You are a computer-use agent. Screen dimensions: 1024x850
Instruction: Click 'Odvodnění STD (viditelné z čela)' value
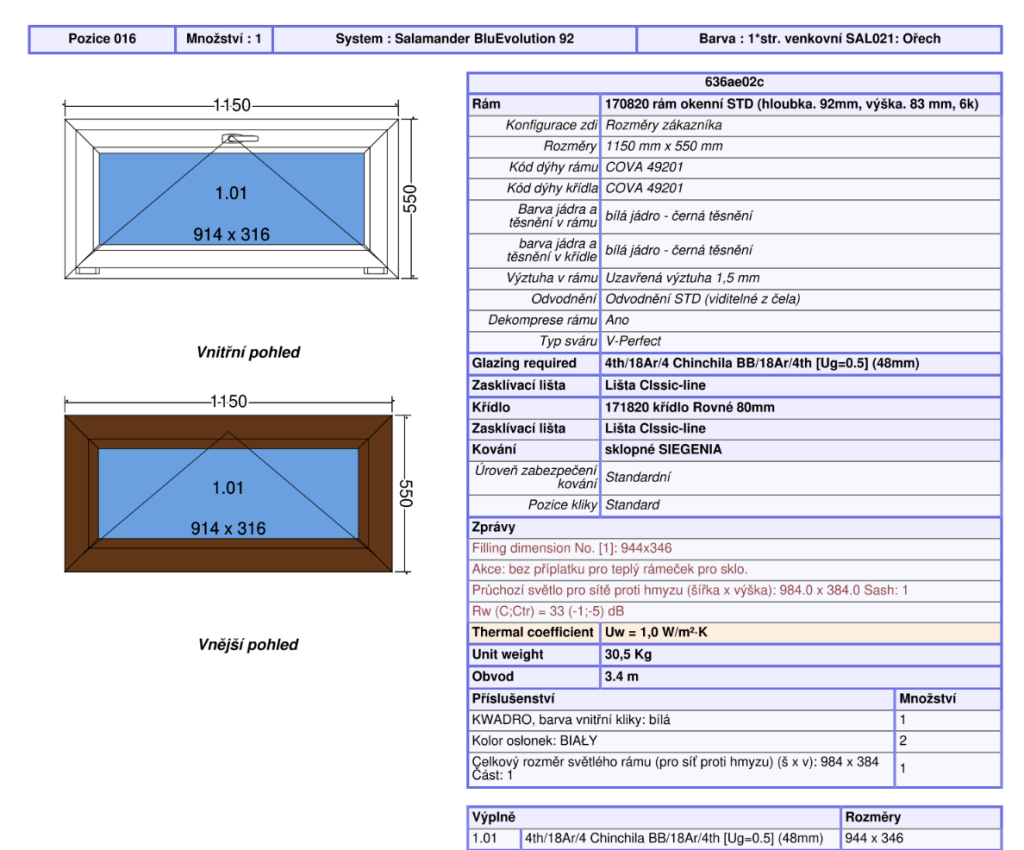coord(703,299)
